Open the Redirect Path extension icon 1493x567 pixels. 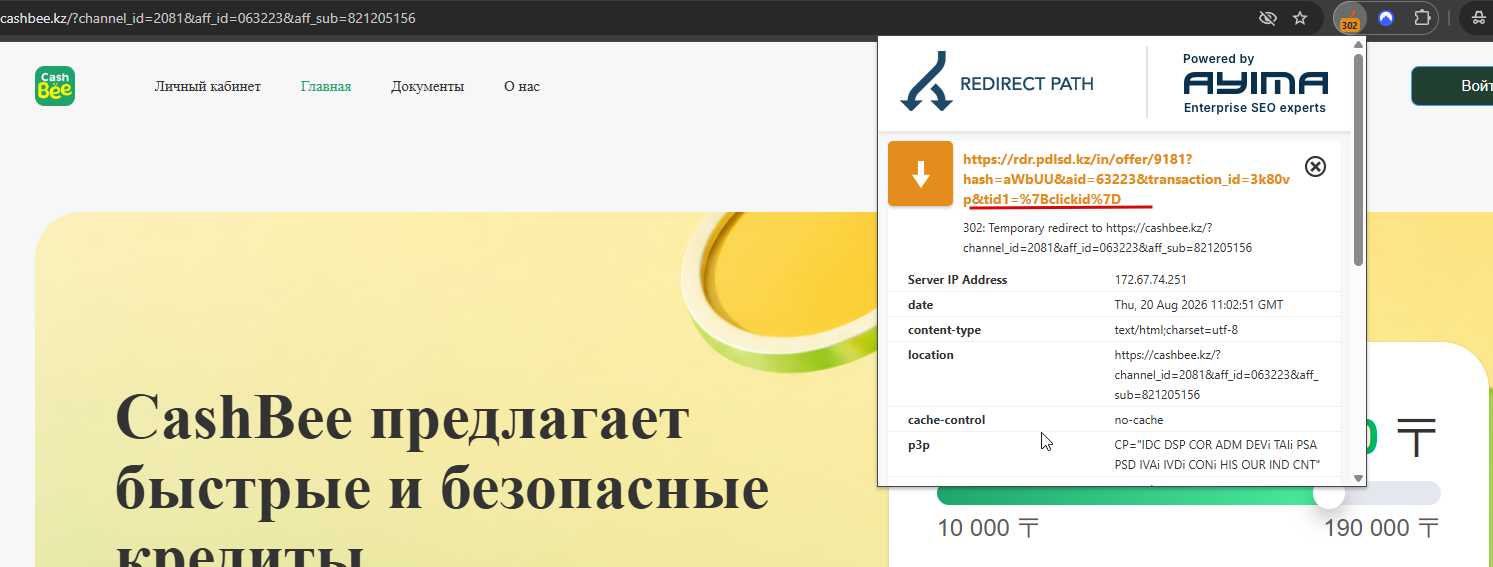pyautogui.click(x=1349, y=18)
